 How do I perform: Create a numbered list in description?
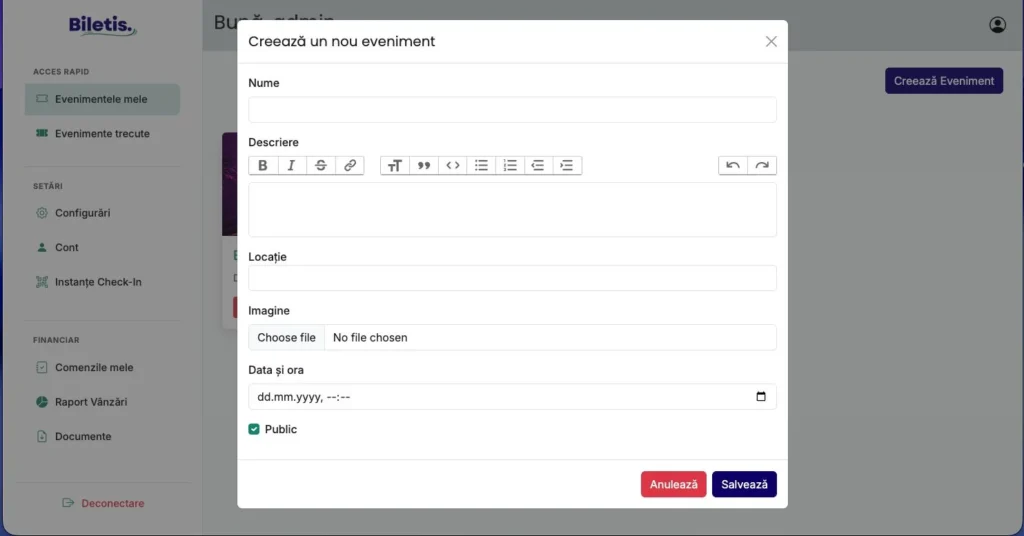pos(510,166)
